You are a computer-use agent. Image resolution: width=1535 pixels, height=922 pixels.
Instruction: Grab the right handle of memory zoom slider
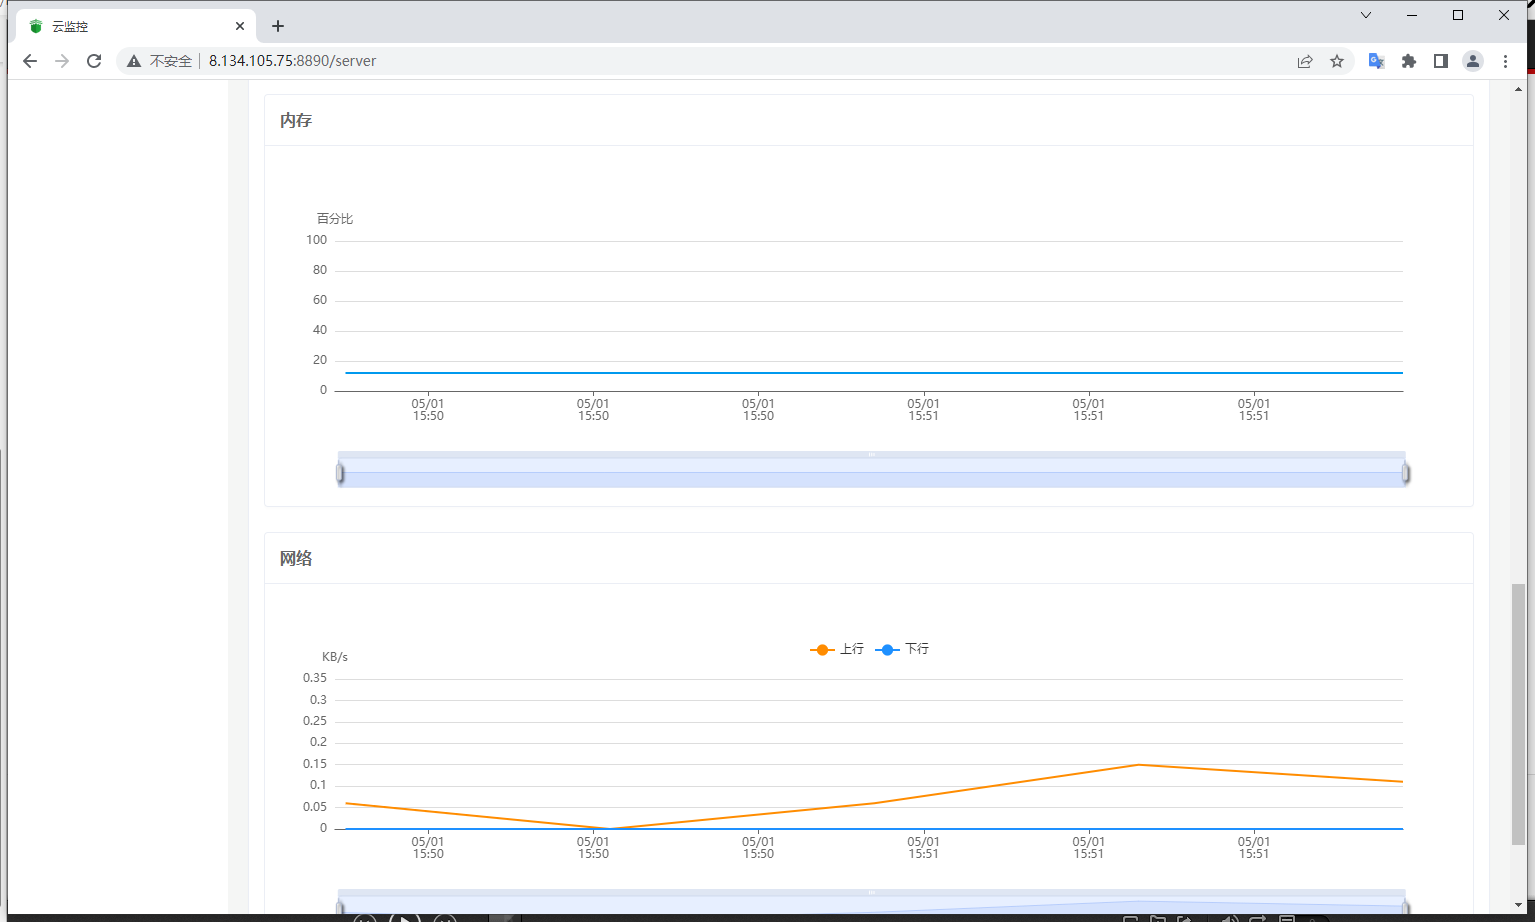point(1406,473)
